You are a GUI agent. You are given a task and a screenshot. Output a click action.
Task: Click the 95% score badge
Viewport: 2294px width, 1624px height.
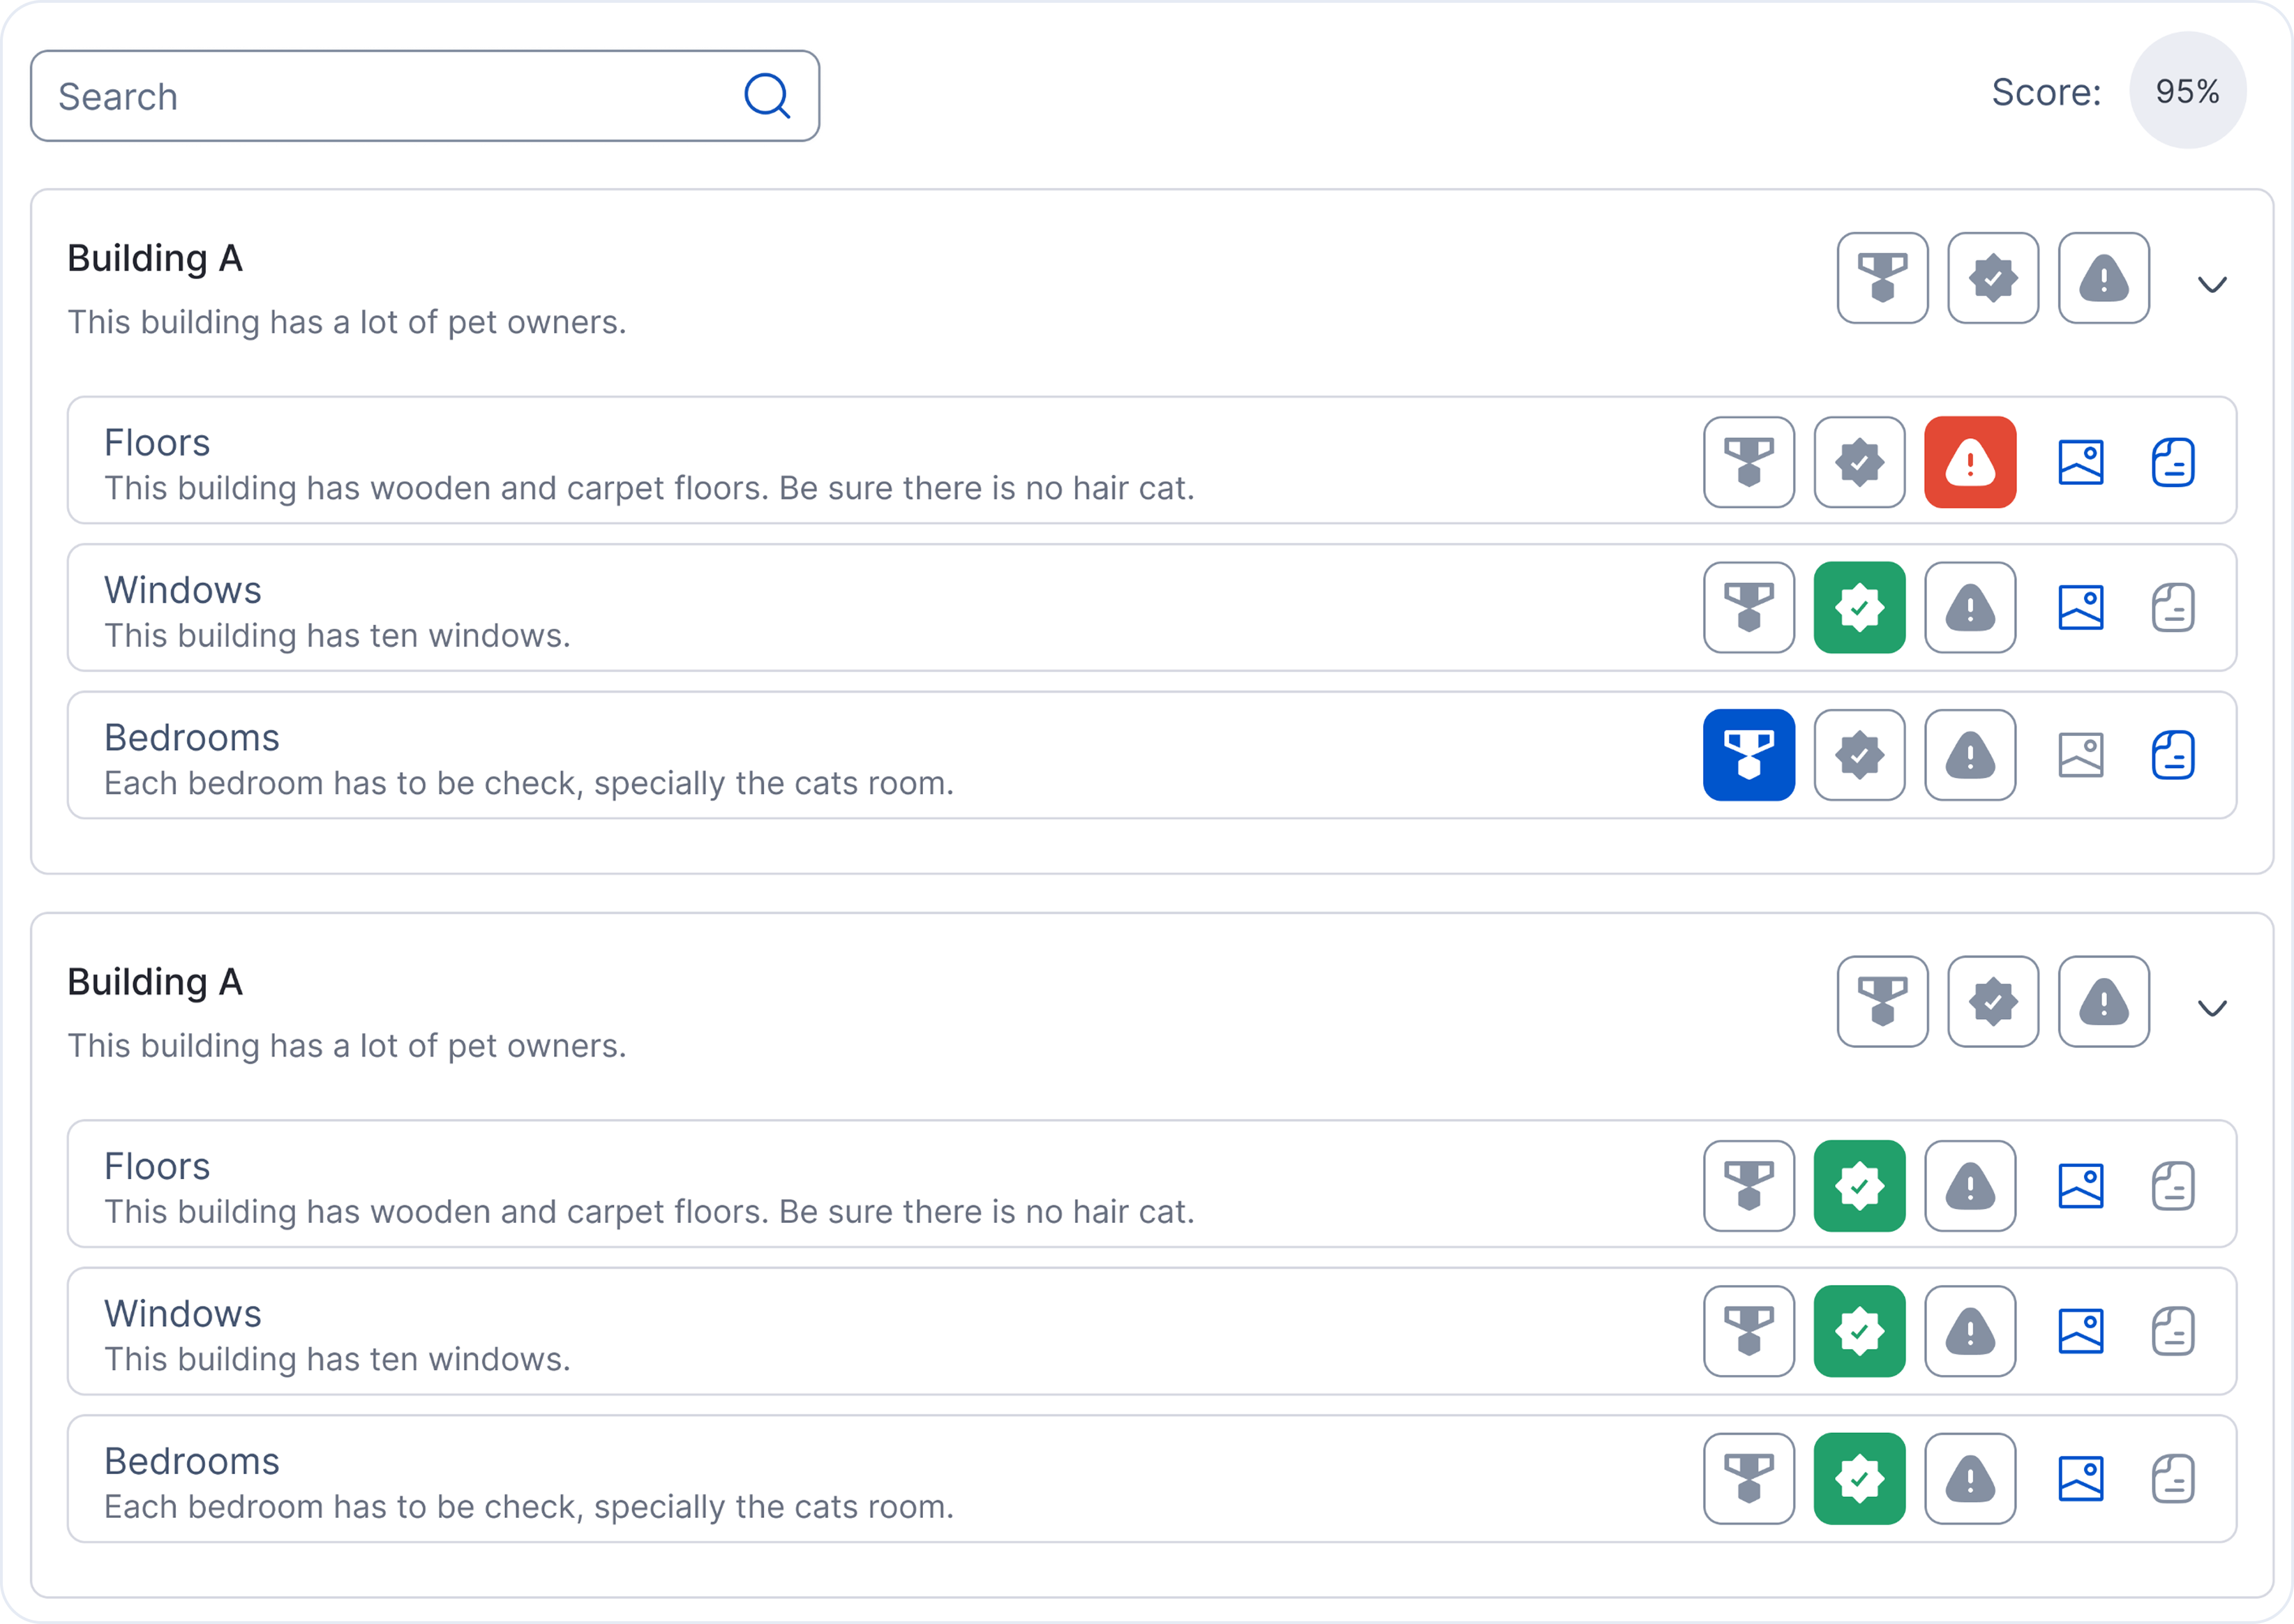(2187, 91)
